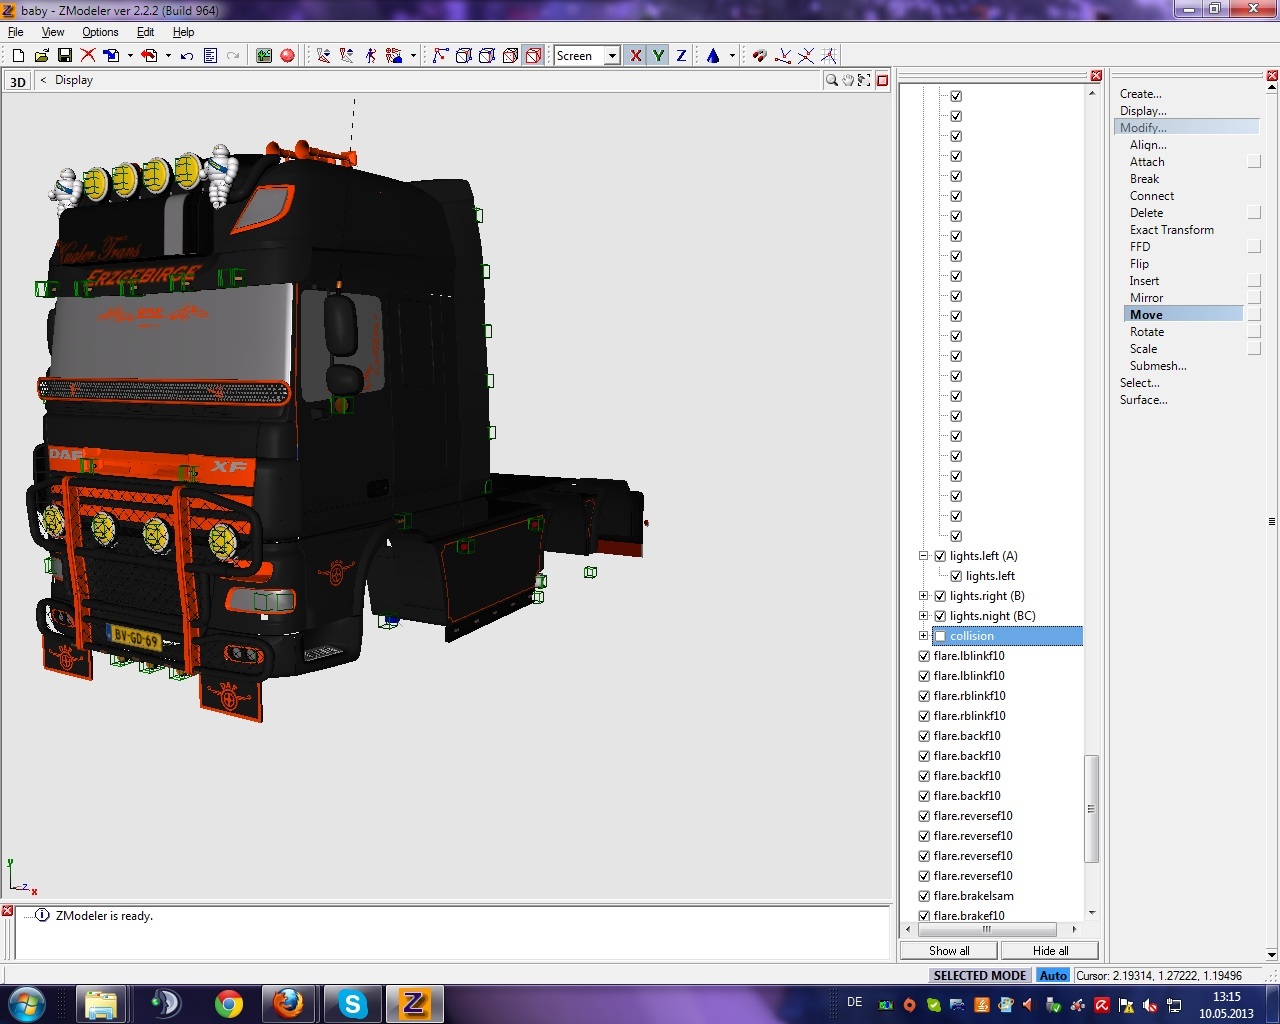The height and width of the screenshot is (1024, 1280).
Task: Click the red maximize viewport square icon
Action: pyautogui.click(x=882, y=80)
